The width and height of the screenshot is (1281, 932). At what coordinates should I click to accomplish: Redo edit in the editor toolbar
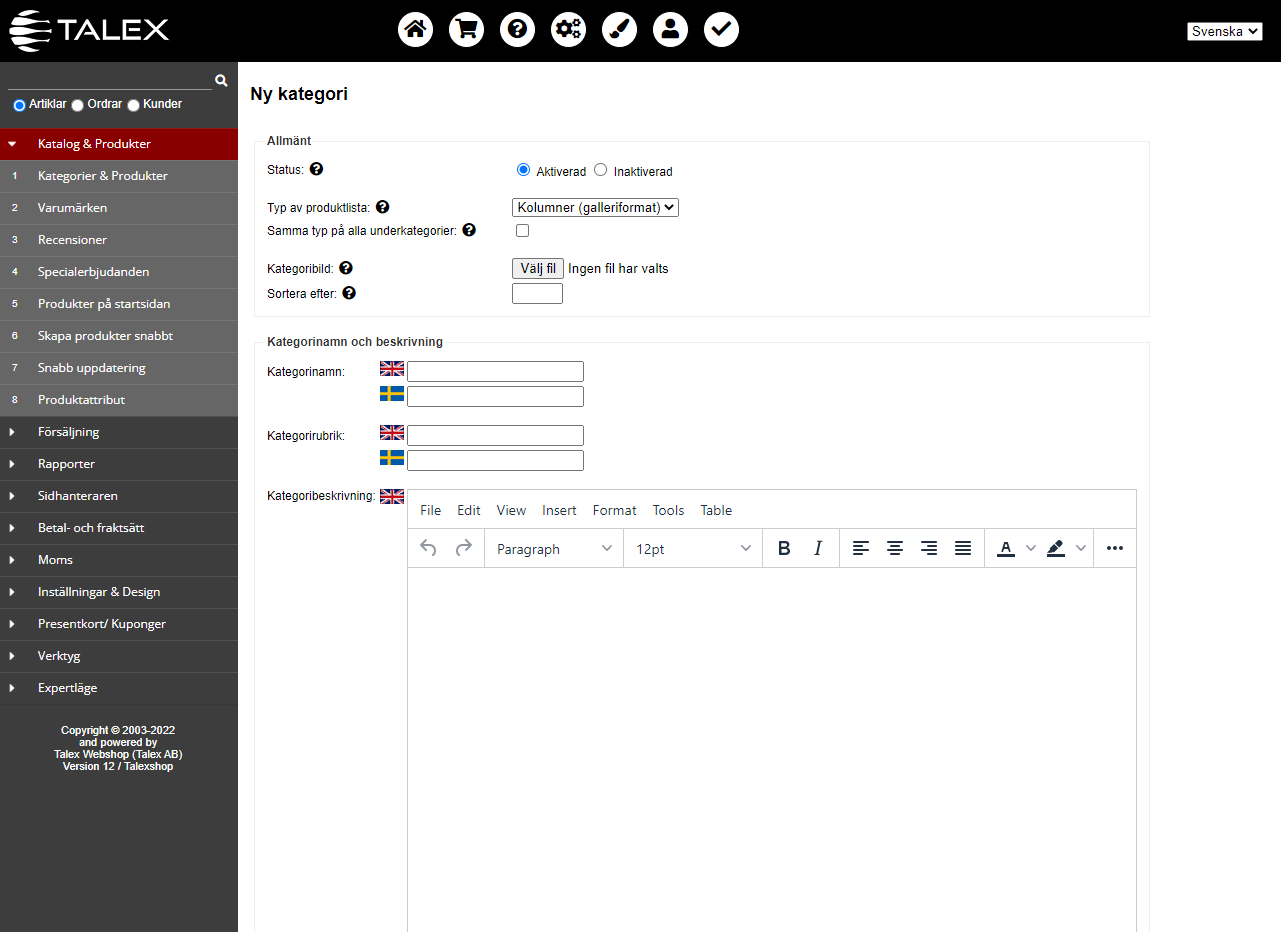point(463,548)
